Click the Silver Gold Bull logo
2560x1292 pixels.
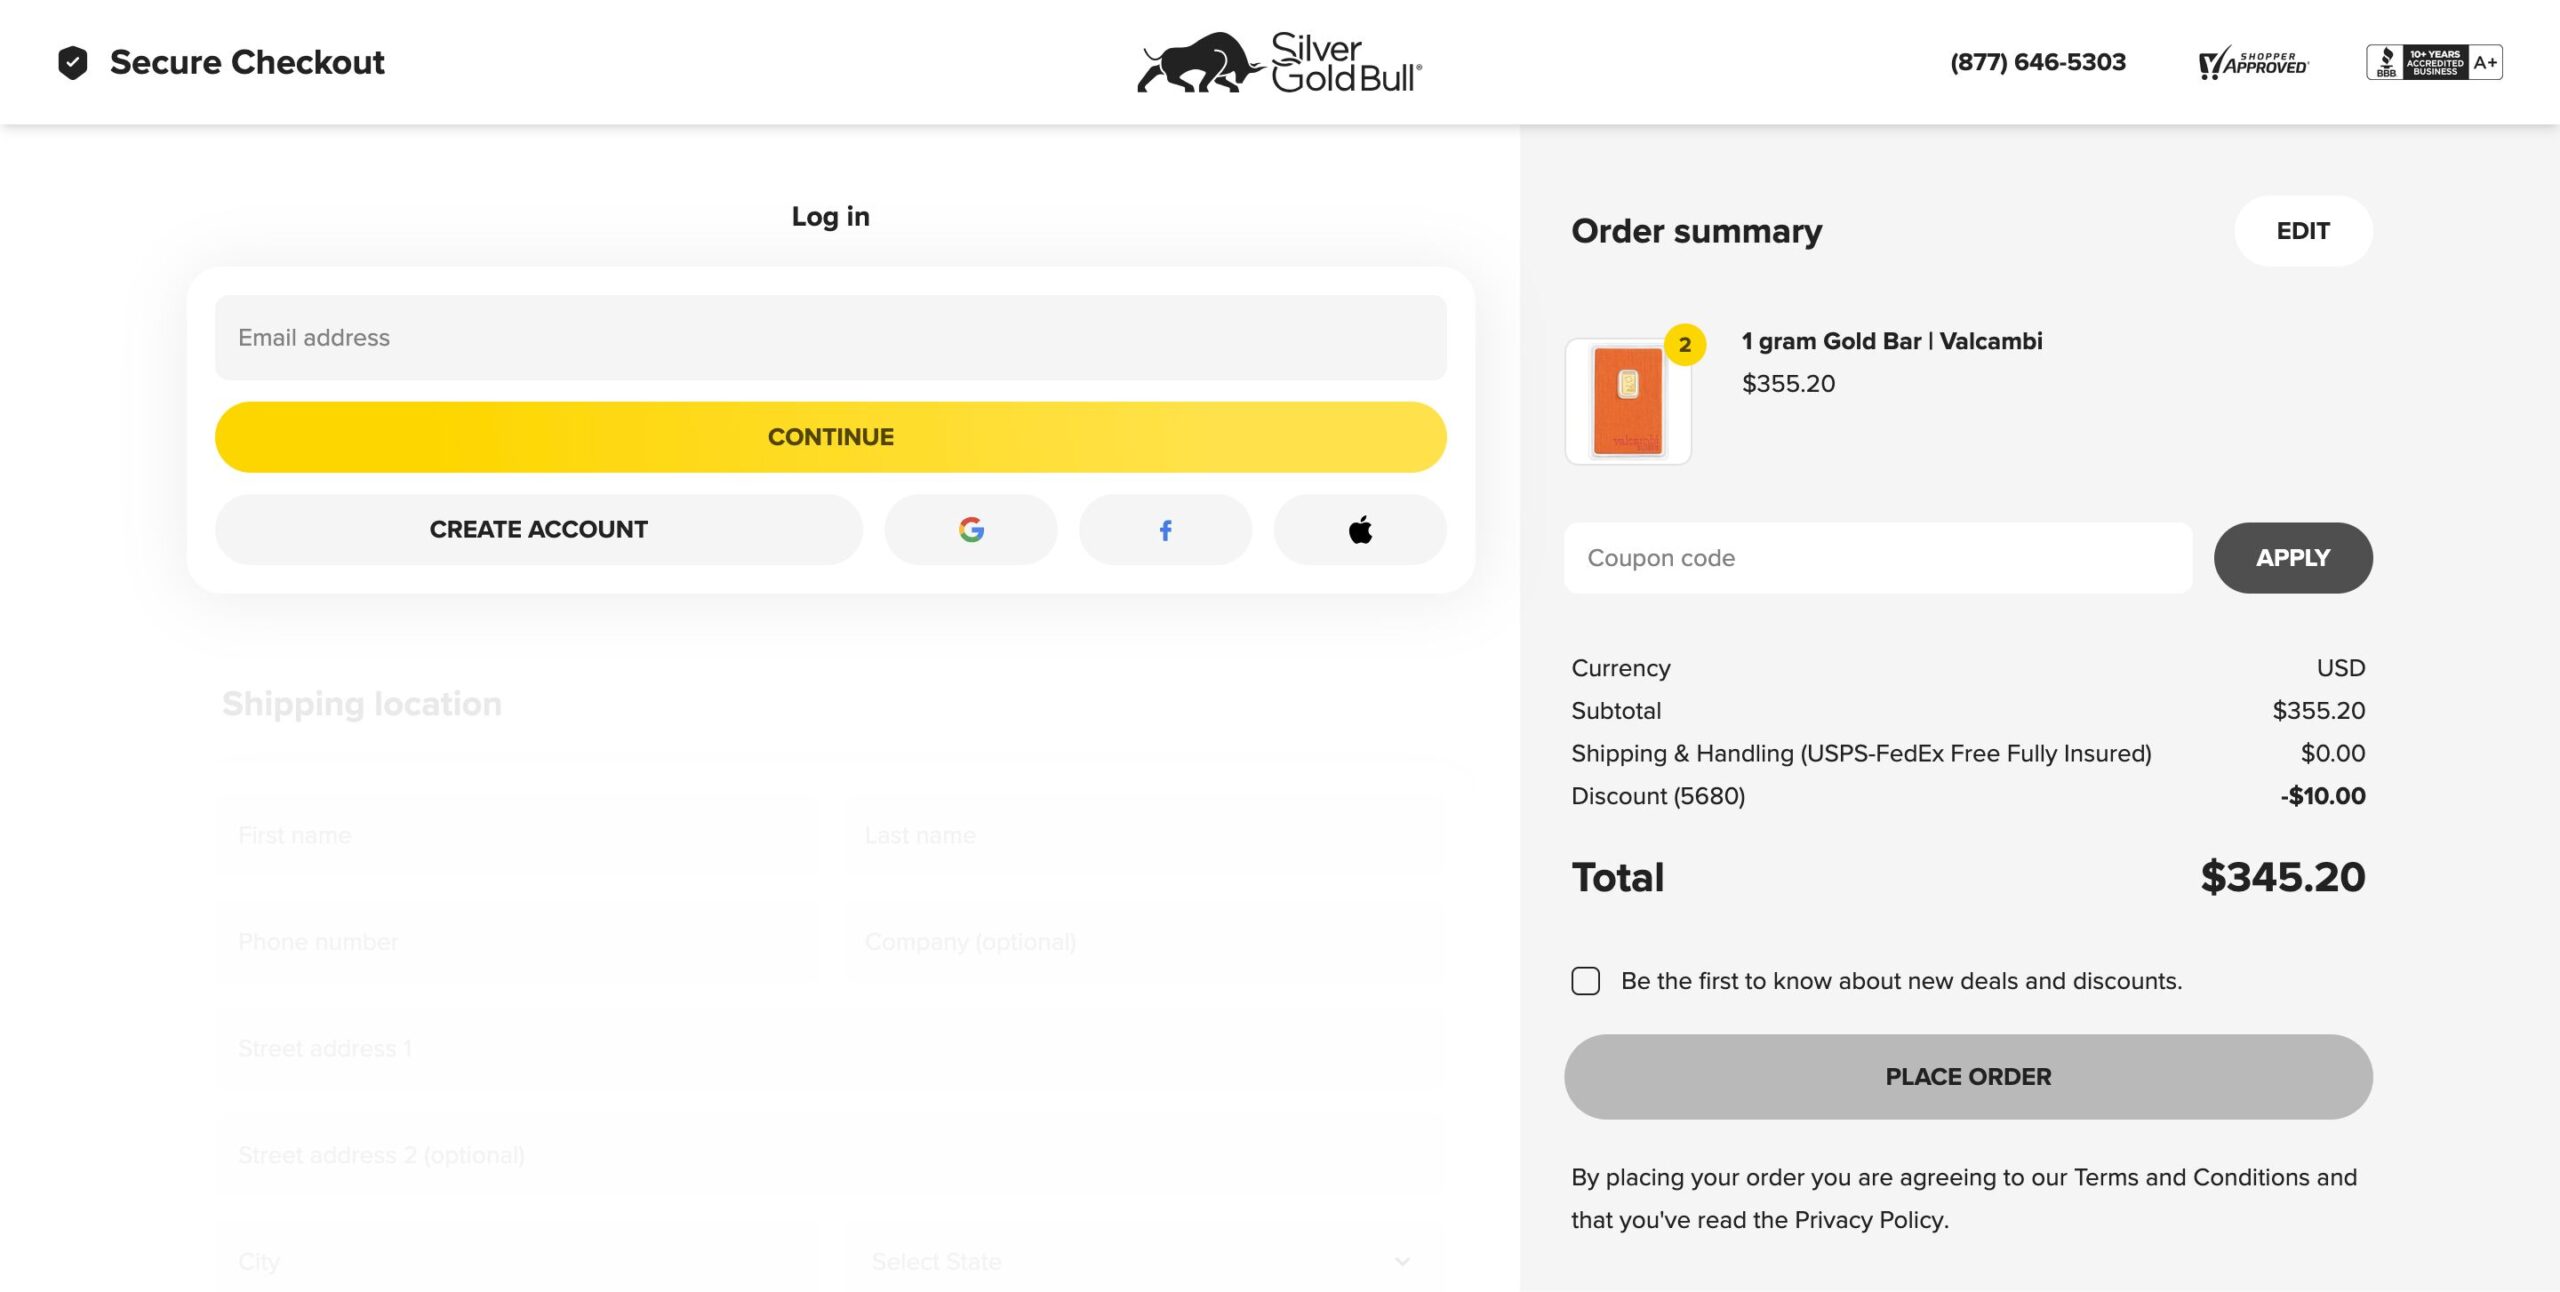coord(1279,62)
